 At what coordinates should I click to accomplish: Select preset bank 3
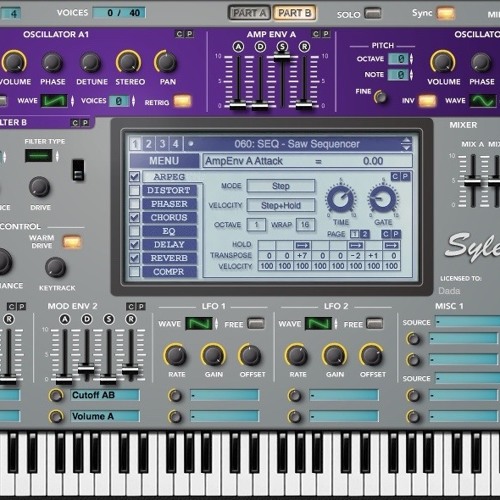(x=162, y=144)
